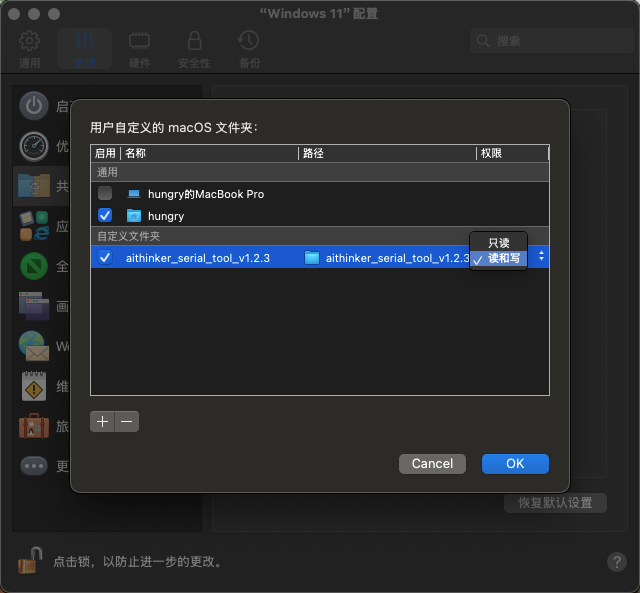Click the blue folder icon in the path column
This screenshot has width=640, height=593.
tap(312, 258)
